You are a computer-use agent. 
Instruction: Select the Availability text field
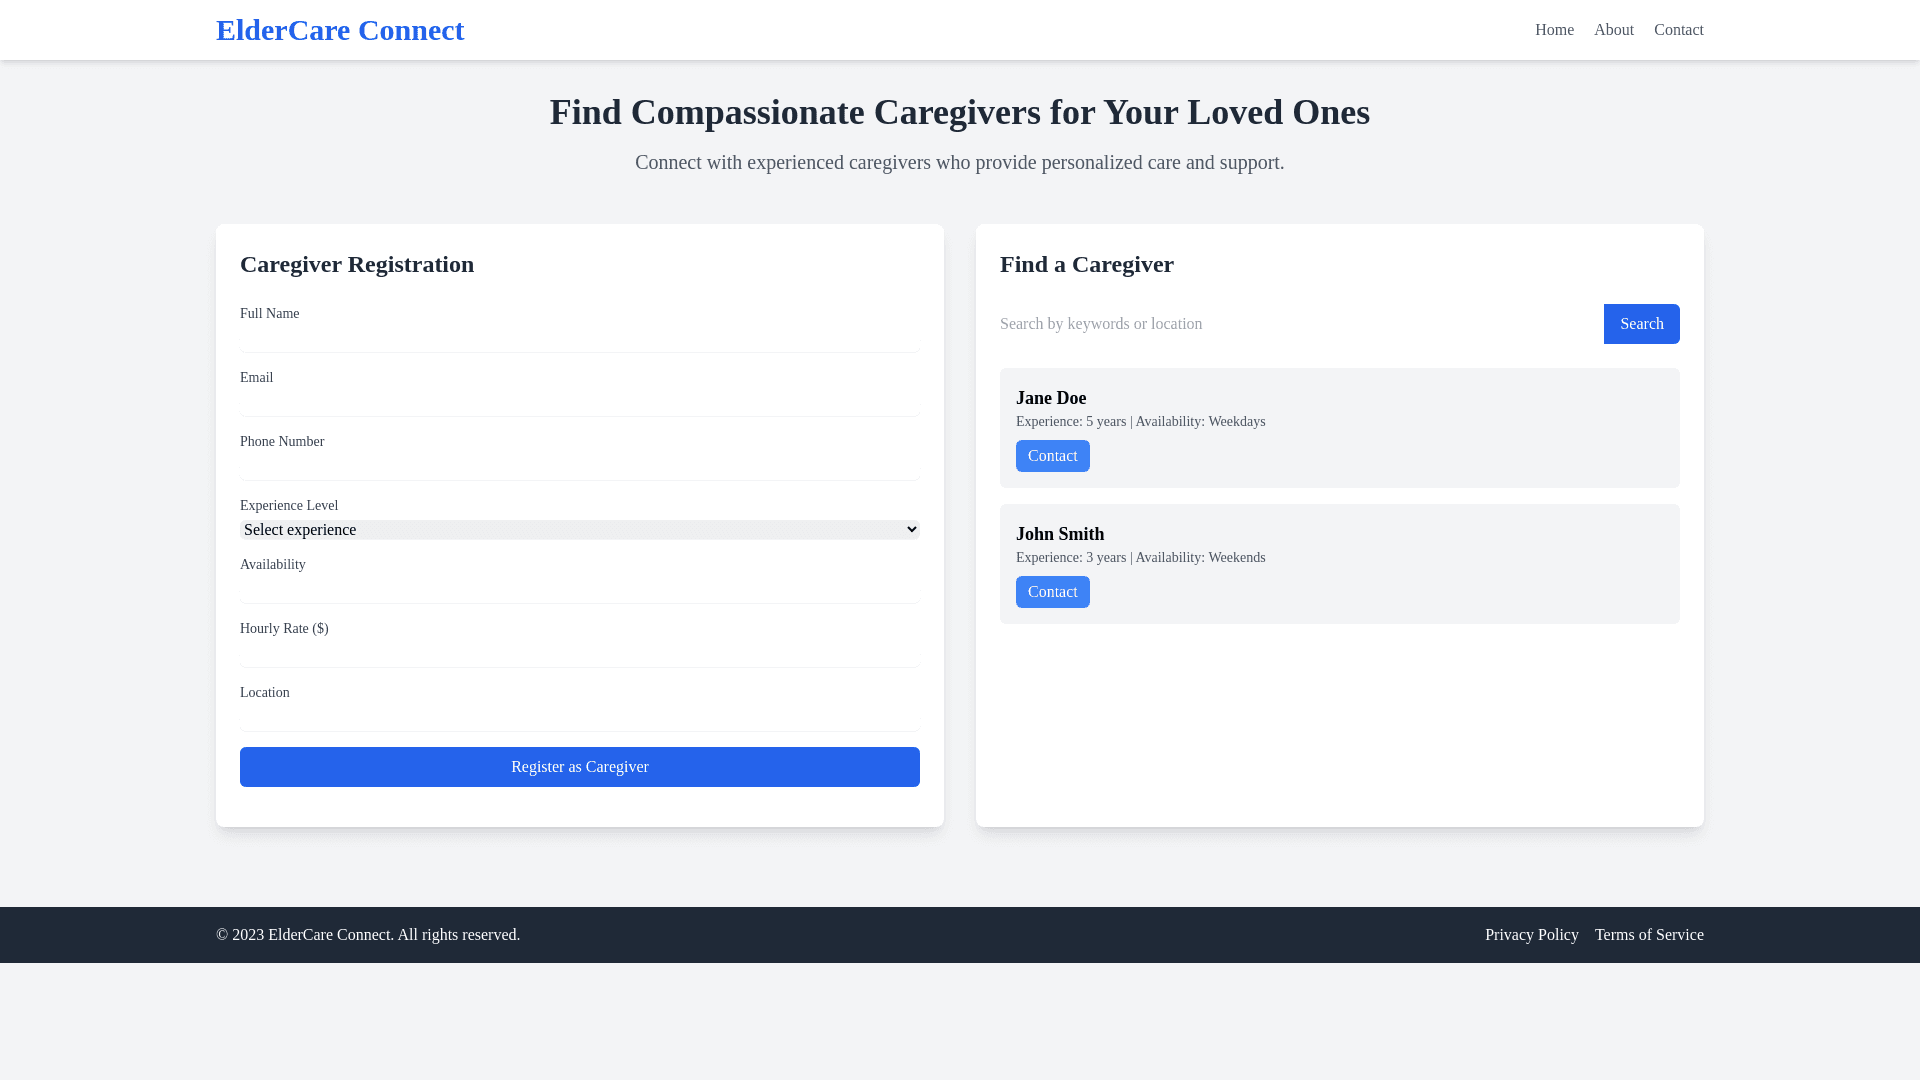(x=579, y=590)
